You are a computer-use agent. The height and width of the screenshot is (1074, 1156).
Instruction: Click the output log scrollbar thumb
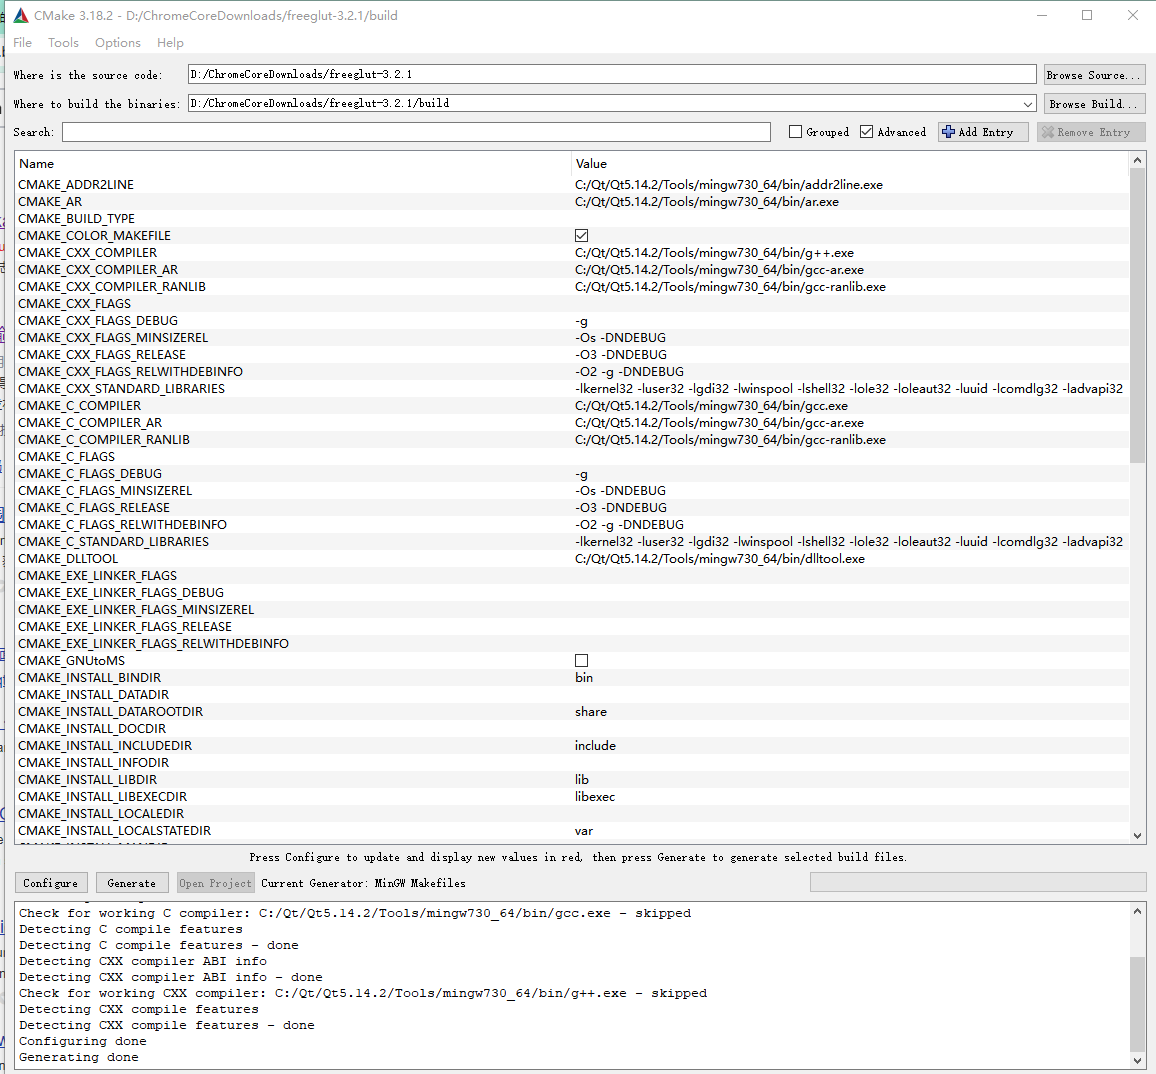(1137, 1004)
